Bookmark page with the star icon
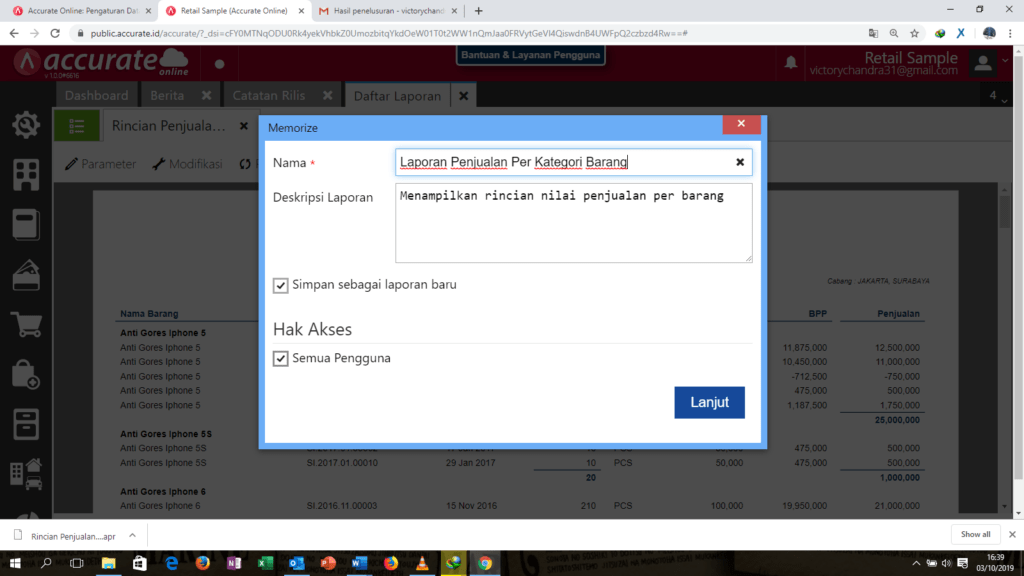This screenshot has width=1024, height=576. point(914,33)
